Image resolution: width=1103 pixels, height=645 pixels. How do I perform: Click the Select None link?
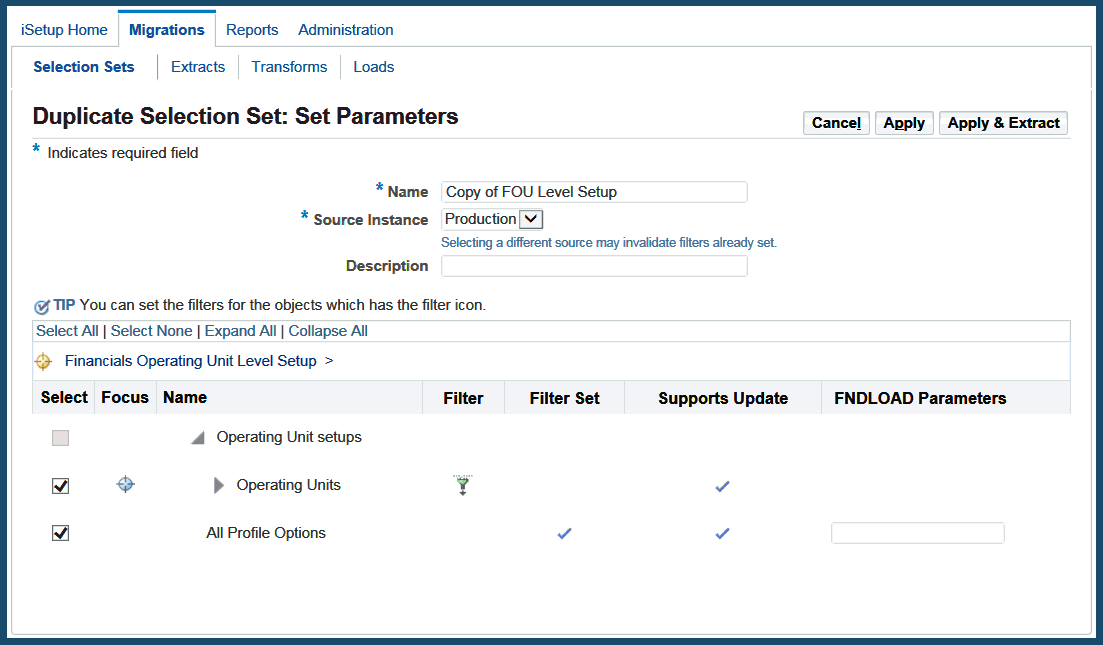[x=151, y=331]
